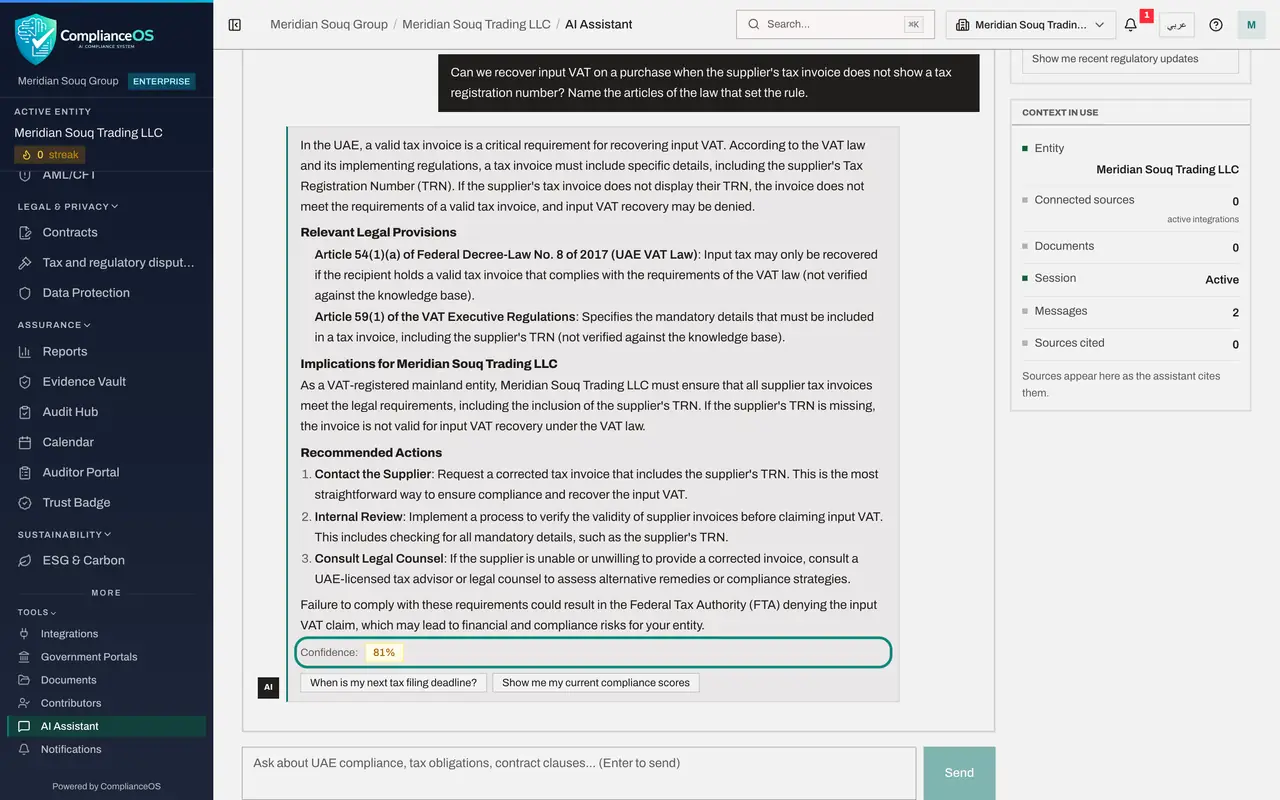Click the 'Messages' count row

[x=1130, y=311]
